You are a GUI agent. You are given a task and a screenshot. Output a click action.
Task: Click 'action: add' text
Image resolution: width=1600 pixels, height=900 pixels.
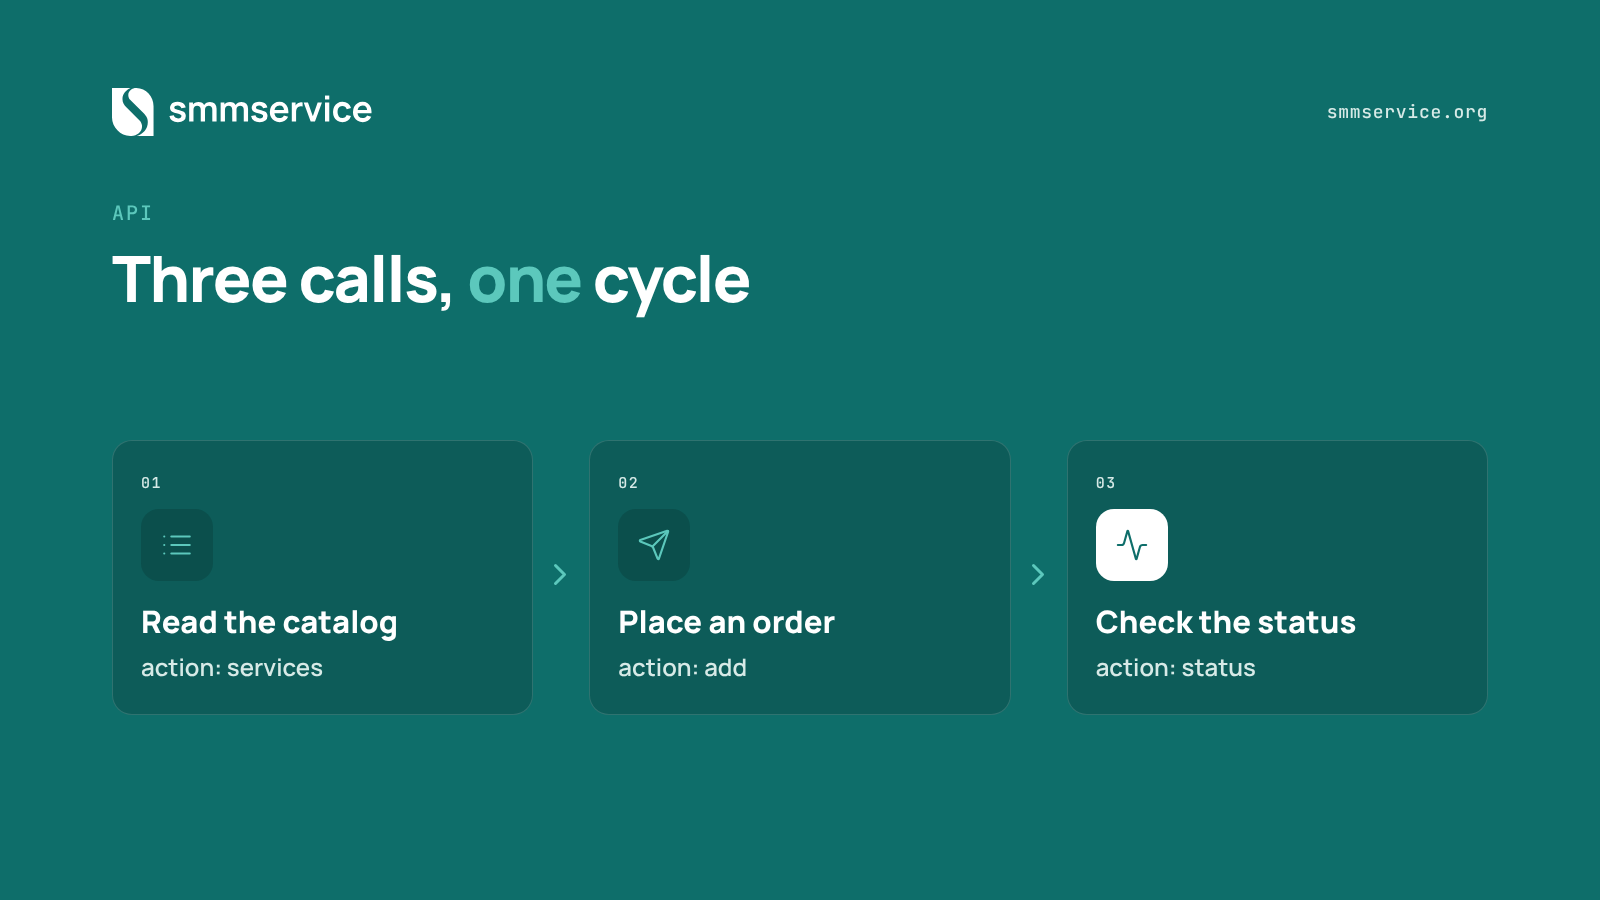682,668
